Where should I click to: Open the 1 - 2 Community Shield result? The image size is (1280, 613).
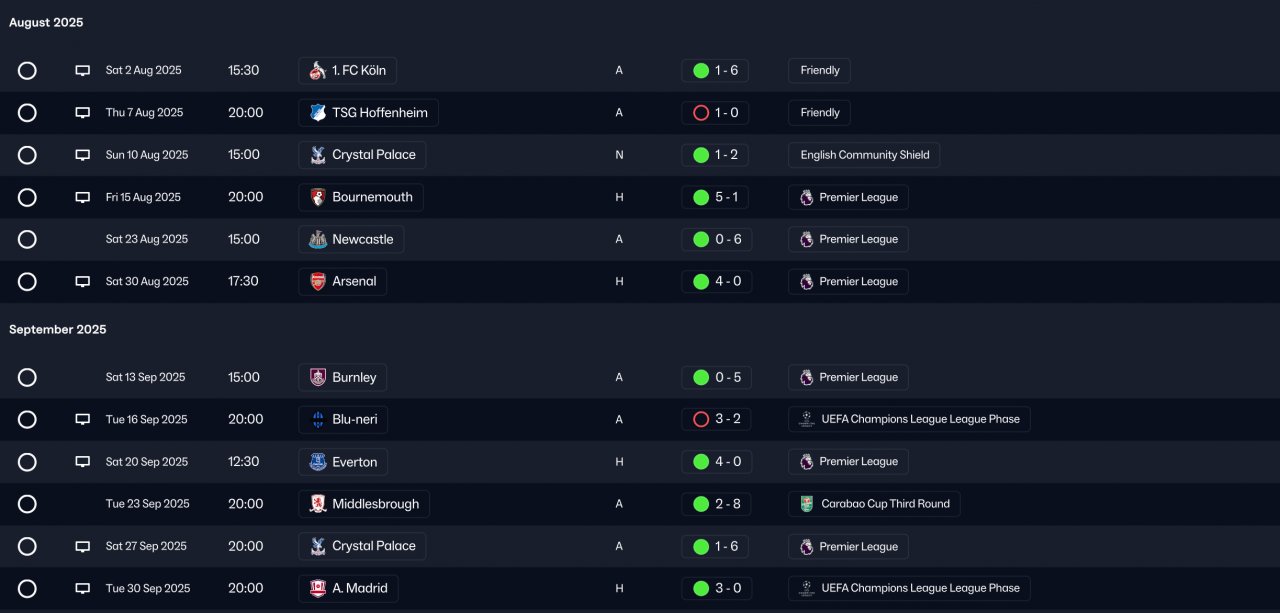click(x=716, y=155)
